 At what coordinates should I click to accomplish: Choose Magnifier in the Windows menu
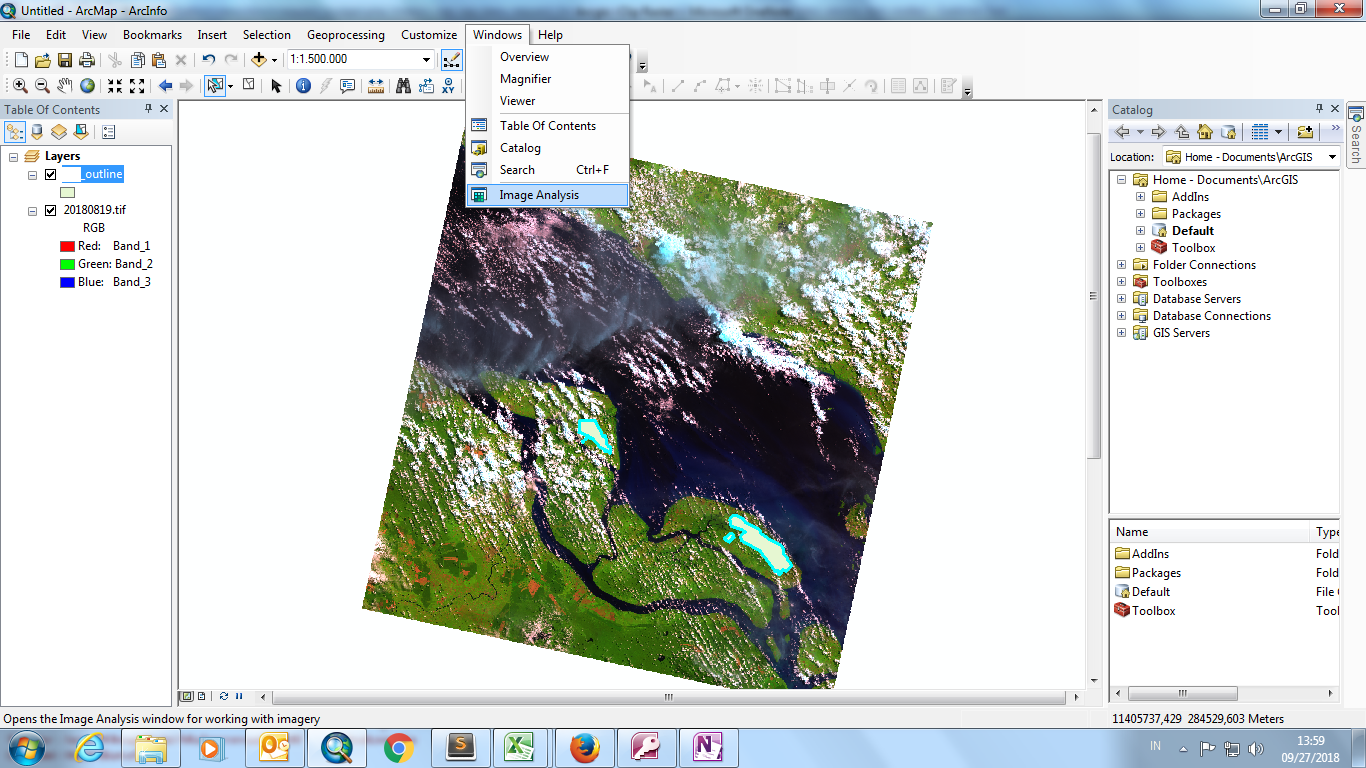pos(525,79)
